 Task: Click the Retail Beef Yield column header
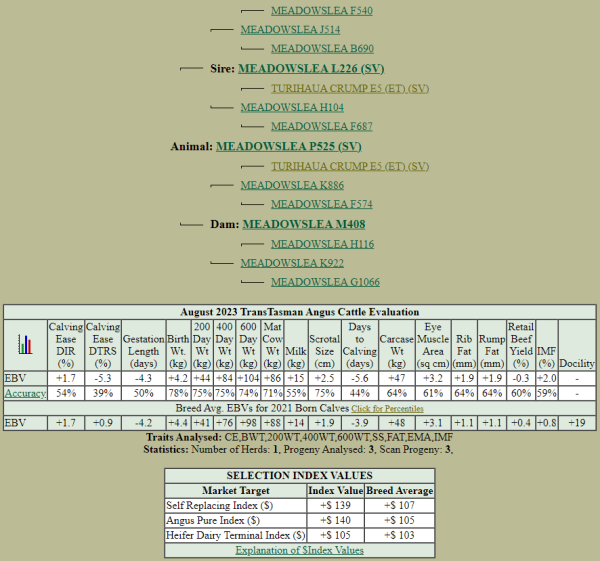pyautogui.click(x=521, y=345)
